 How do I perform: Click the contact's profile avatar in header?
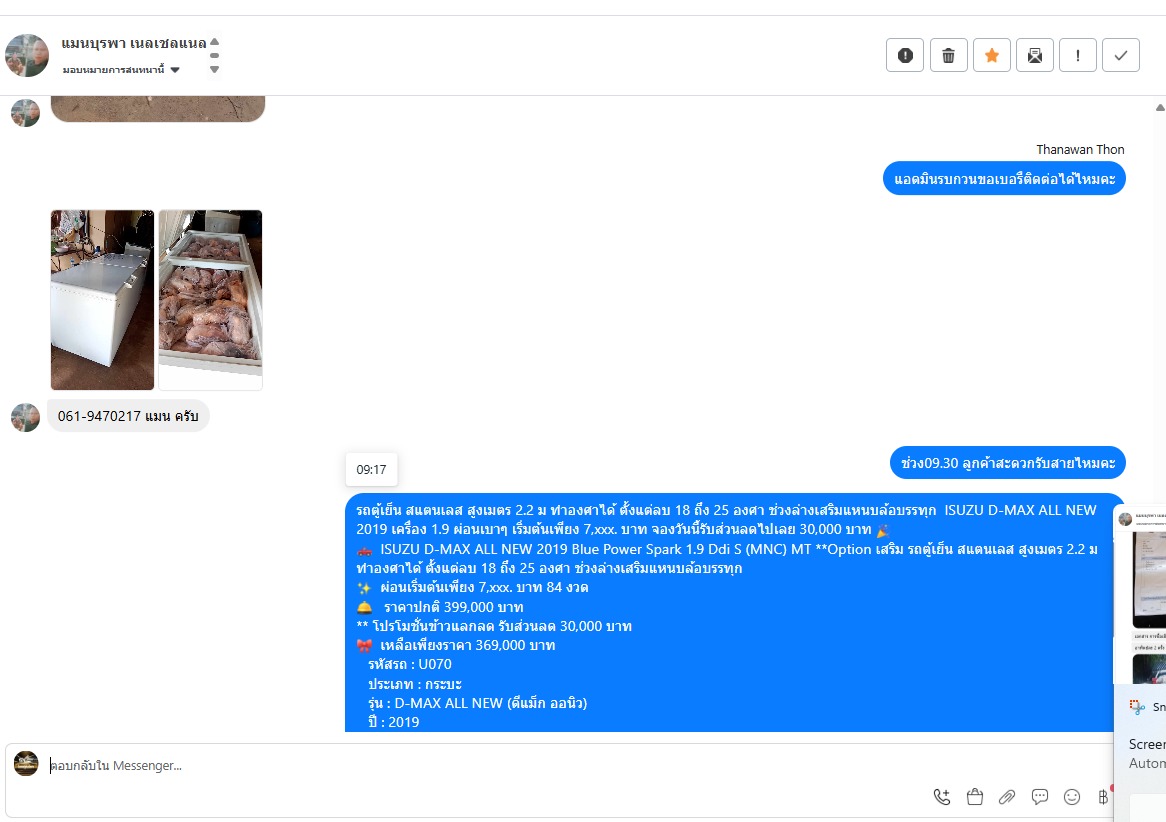point(27,55)
